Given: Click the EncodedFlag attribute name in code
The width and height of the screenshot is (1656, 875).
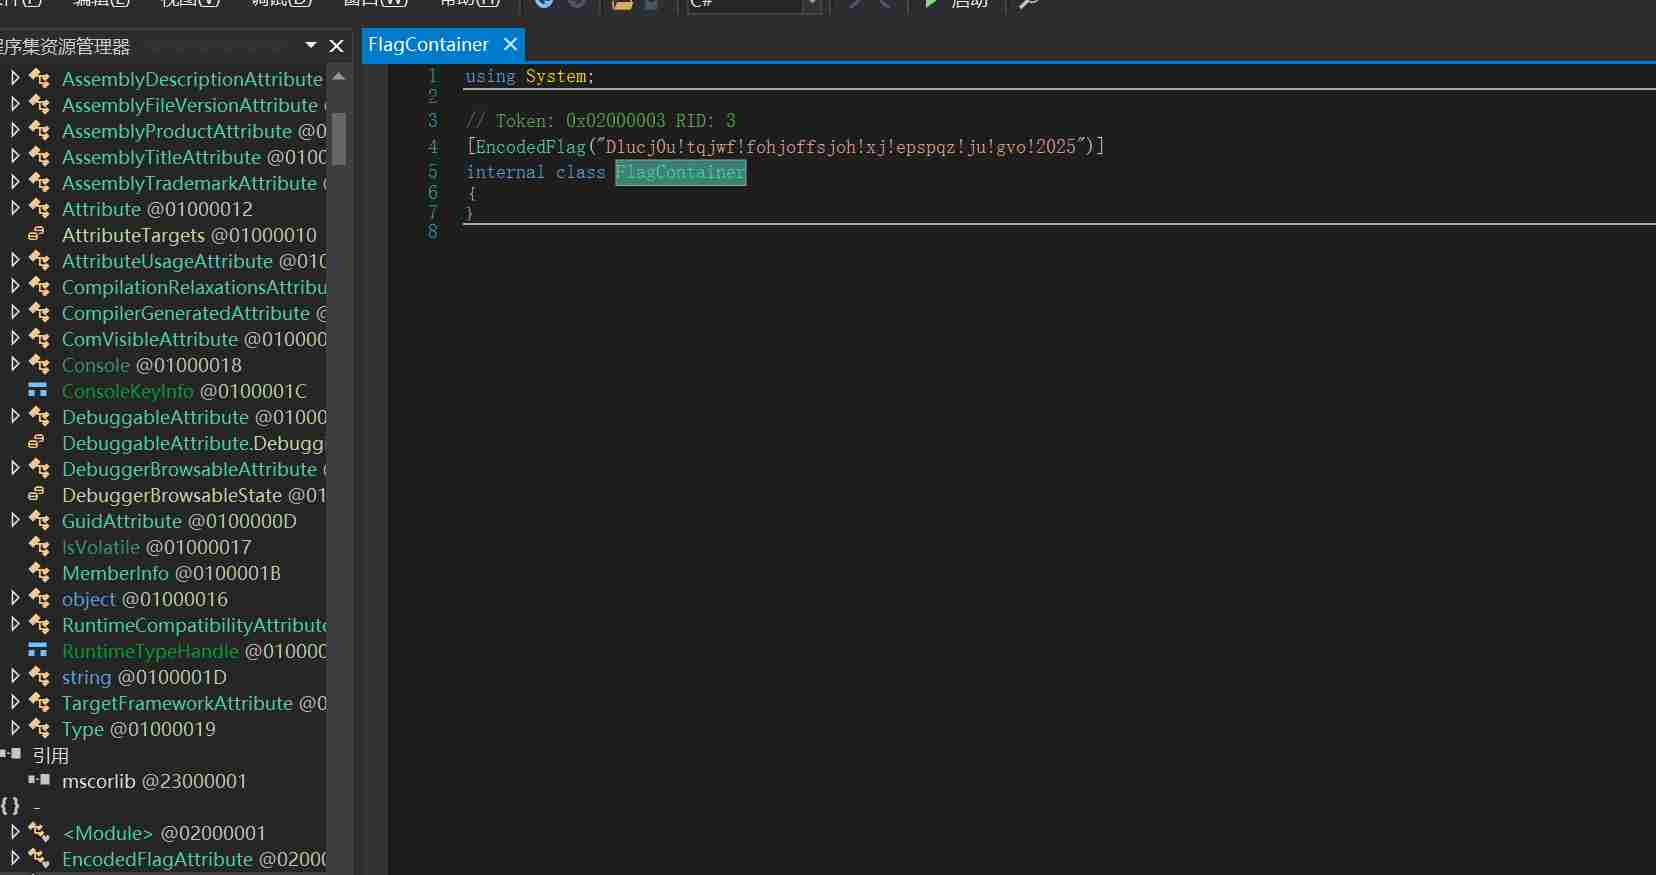Looking at the screenshot, I should (530, 147).
